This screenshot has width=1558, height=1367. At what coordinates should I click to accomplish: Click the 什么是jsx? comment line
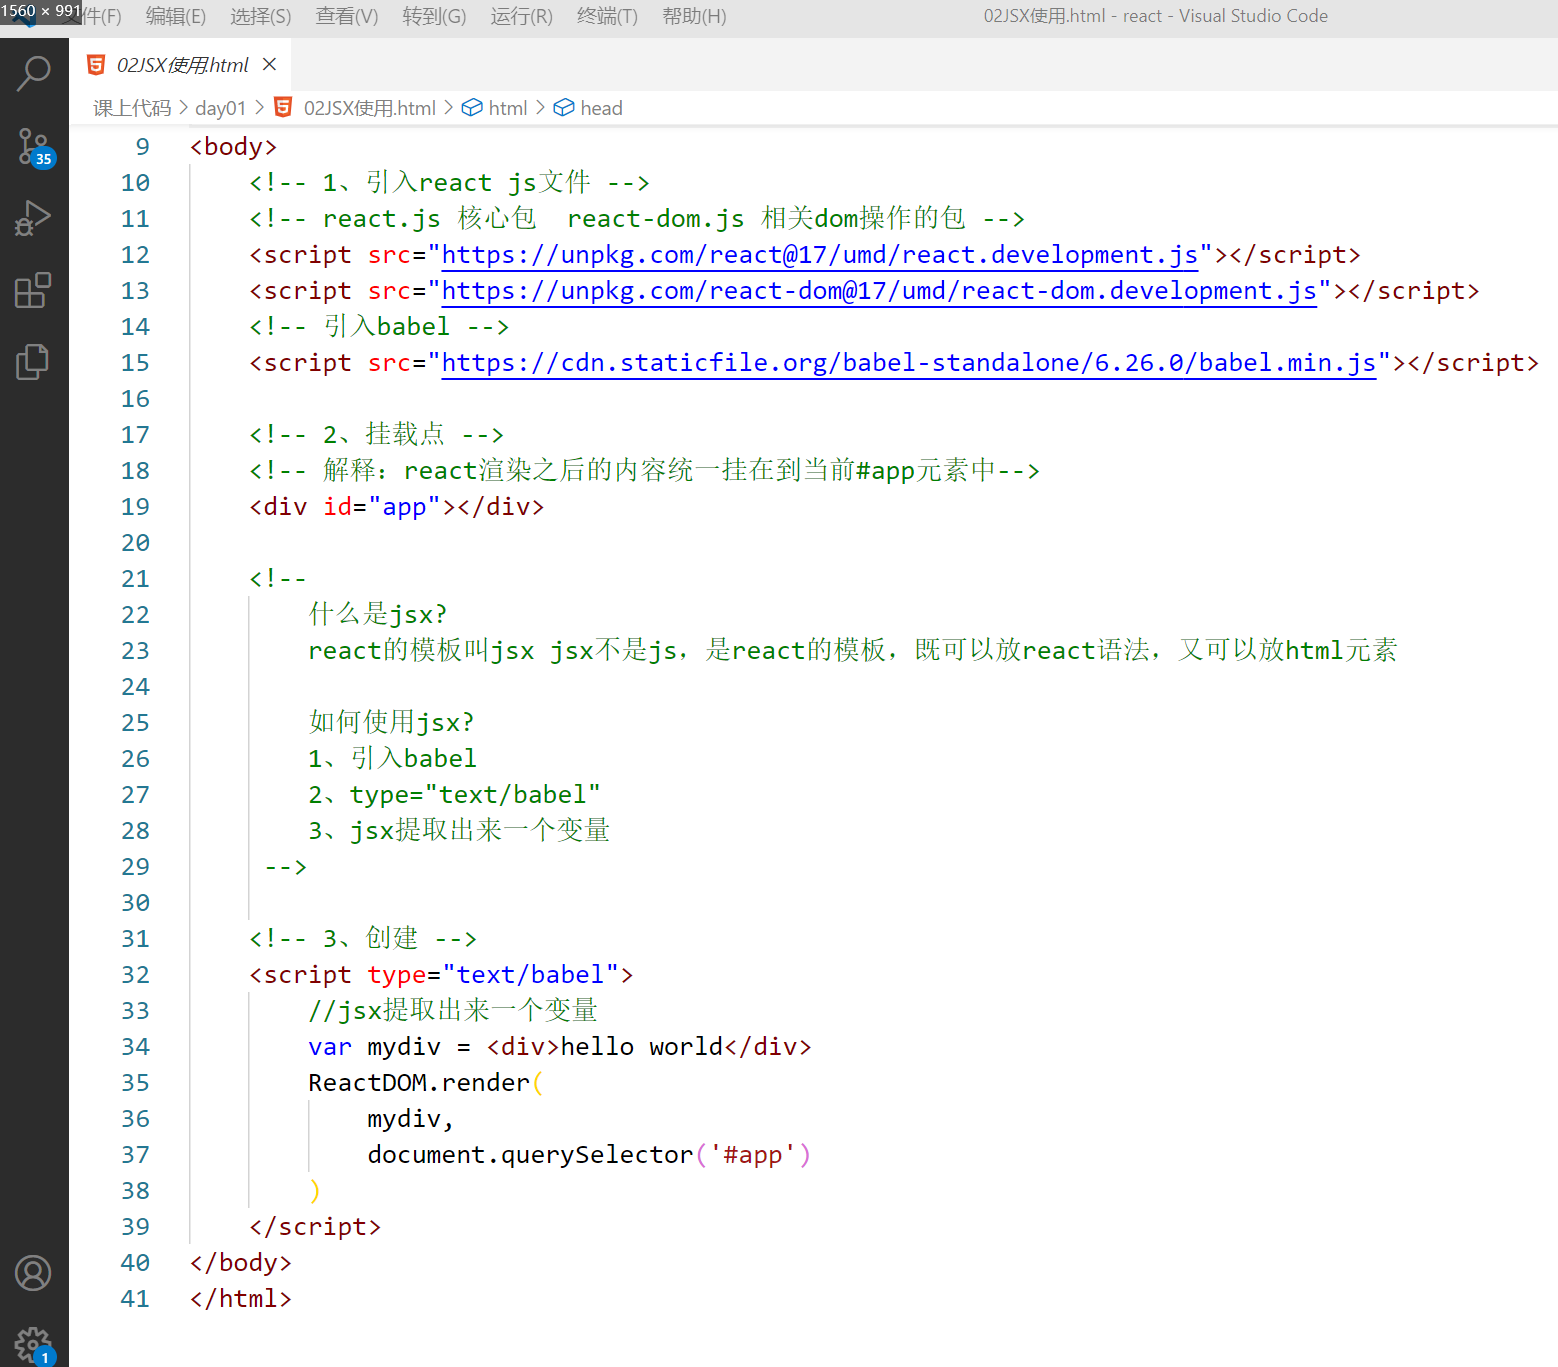[x=377, y=614]
